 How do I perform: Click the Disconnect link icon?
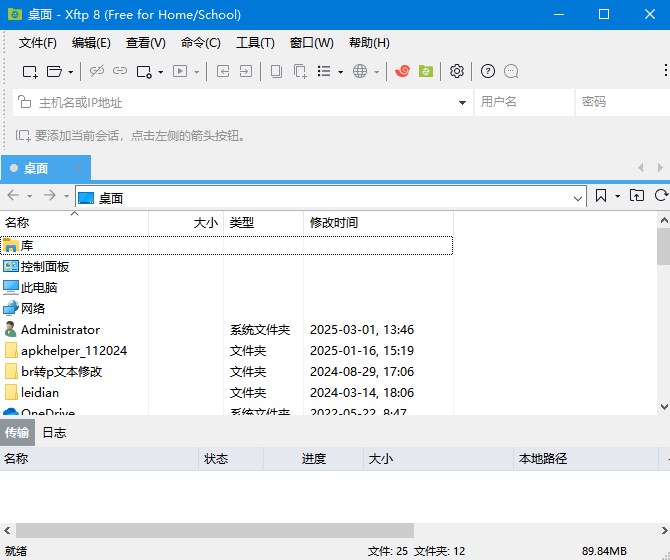pos(97,71)
